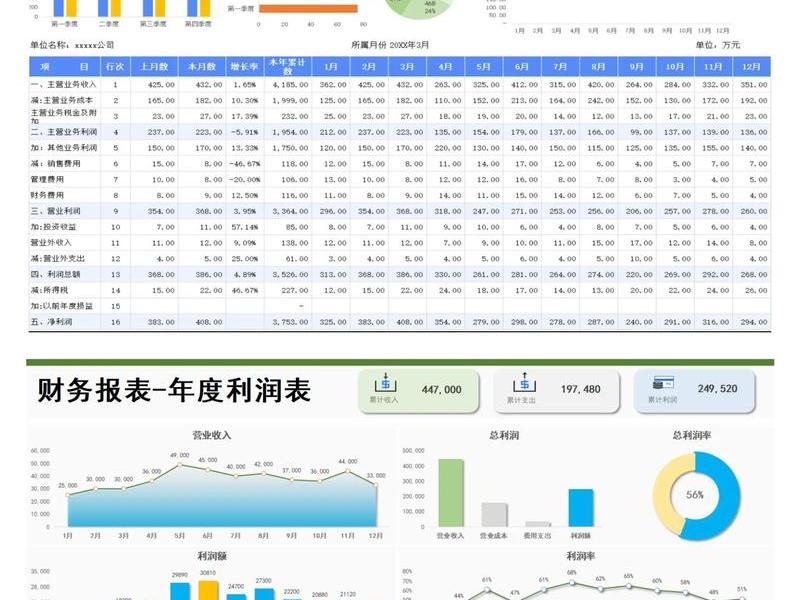Image resolution: width=800 pixels, height=600 pixels.
Task: Click the 1.65% growth rate cell
Action: click(245, 85)
